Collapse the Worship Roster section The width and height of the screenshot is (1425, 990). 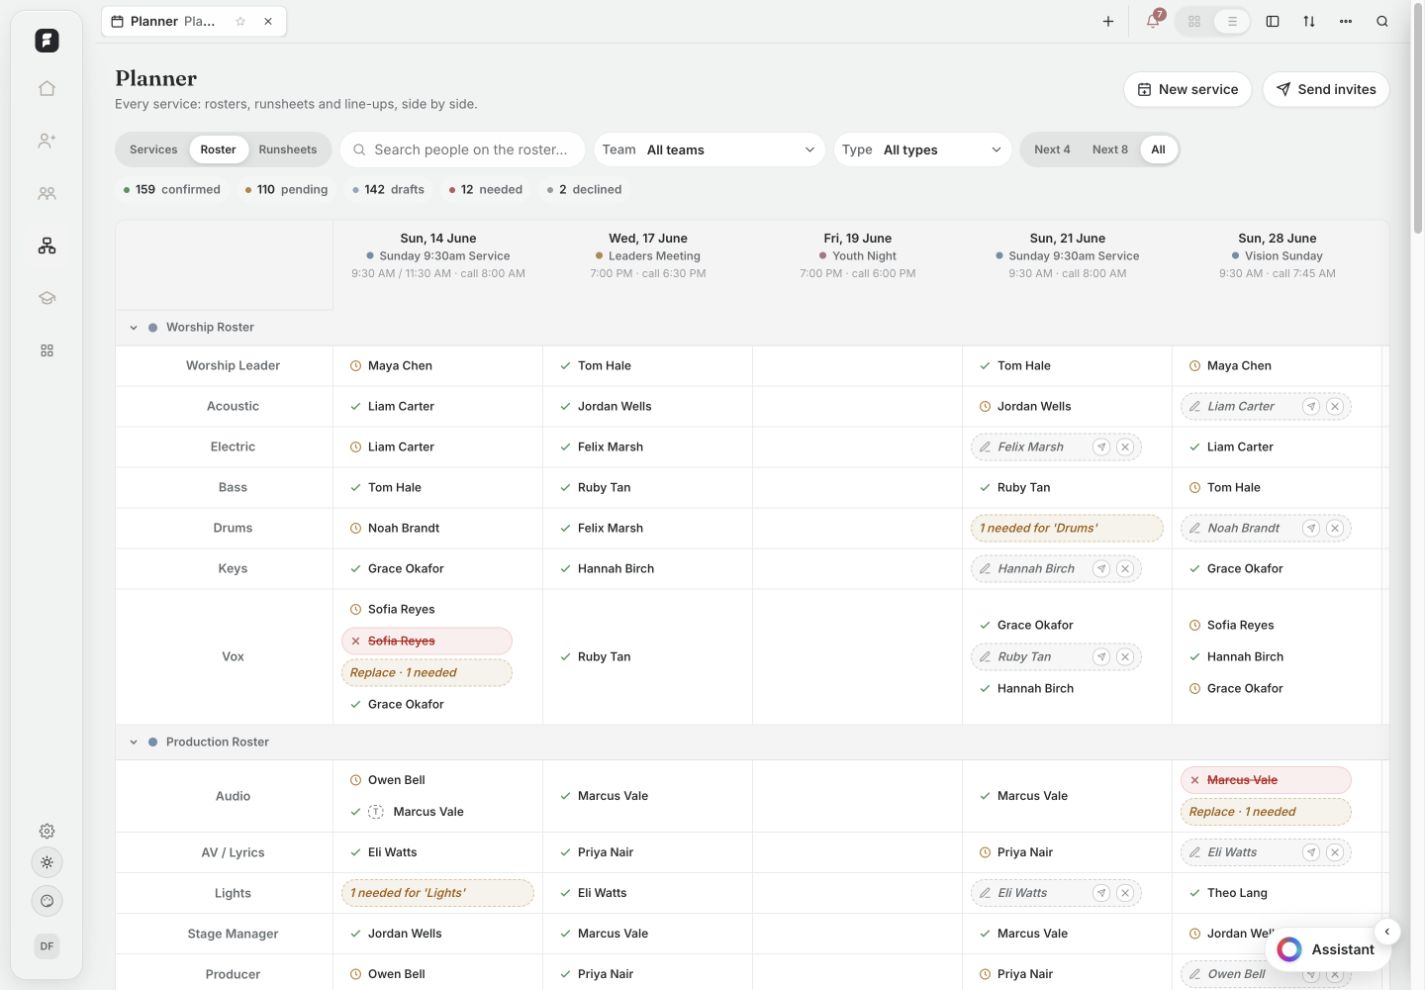[133, 328]
